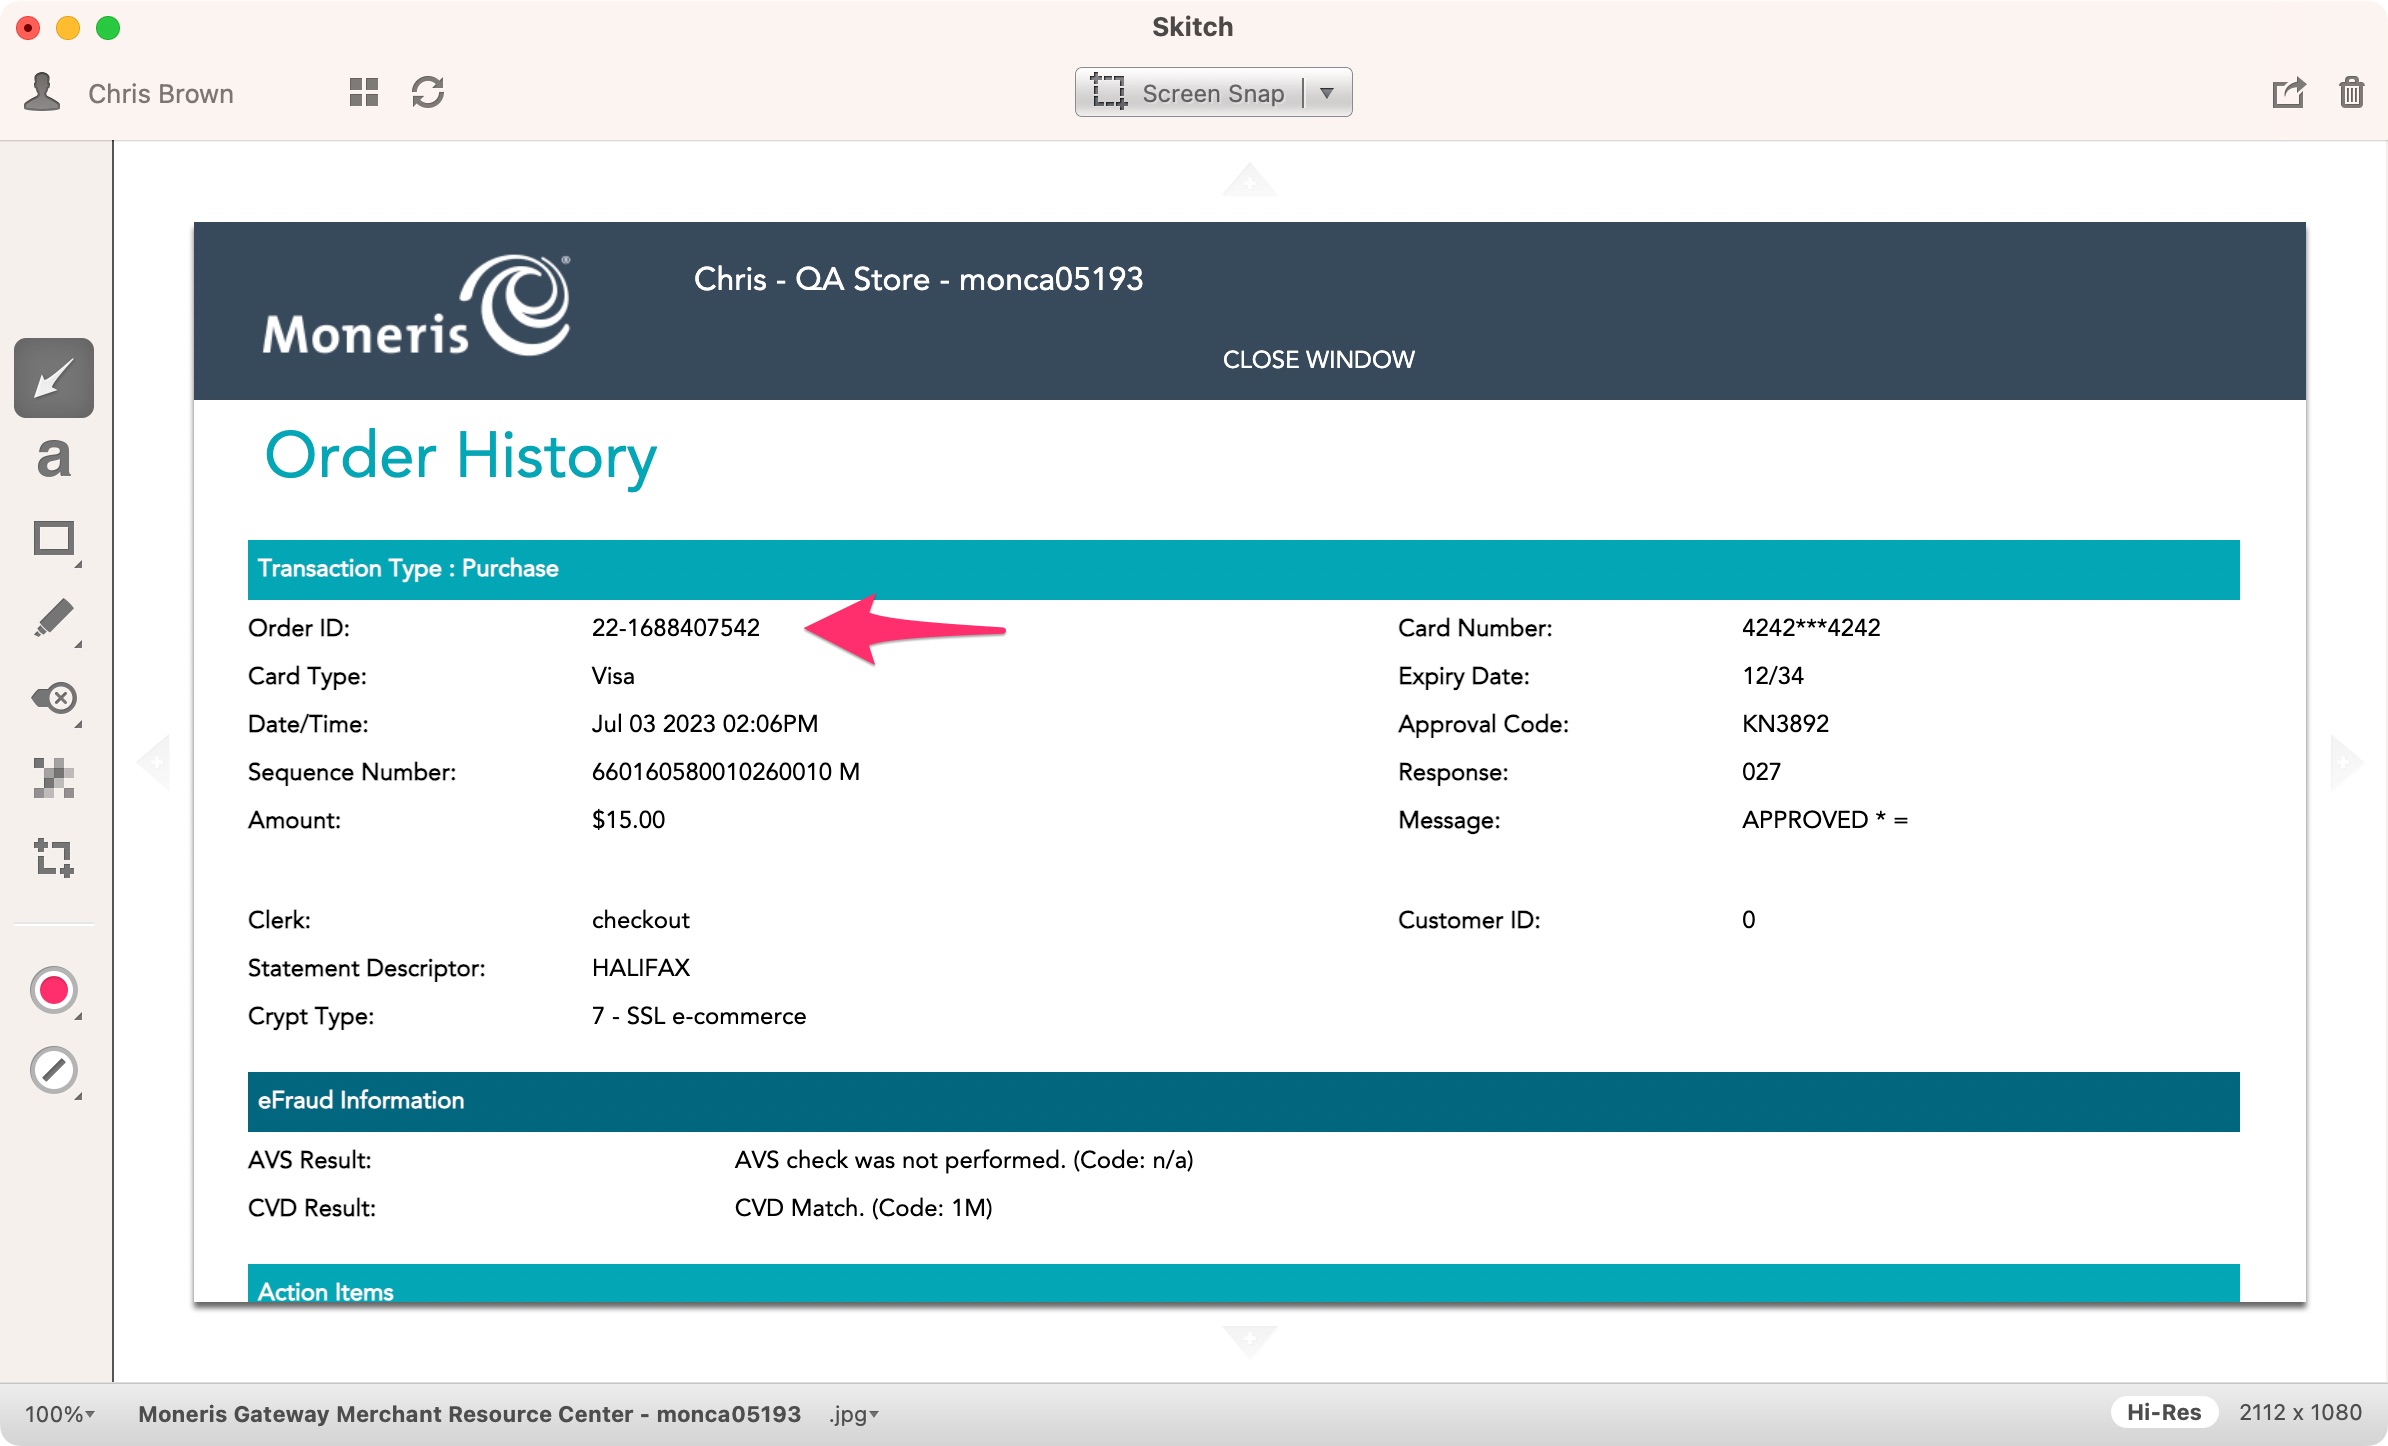Click the Share export icon
2388x1446 pixels.
click(x=2288, y=93)
